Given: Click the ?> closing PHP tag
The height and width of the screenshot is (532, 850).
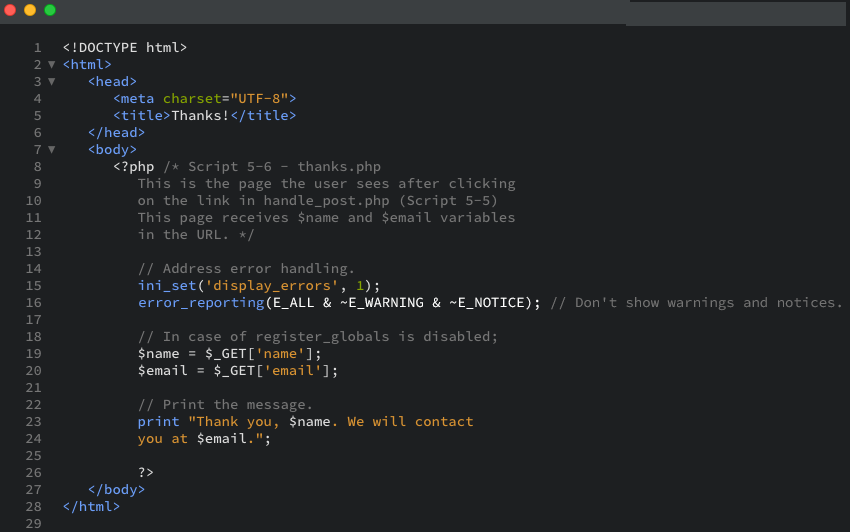Looking at the screenshot, I should click(146, 472).
